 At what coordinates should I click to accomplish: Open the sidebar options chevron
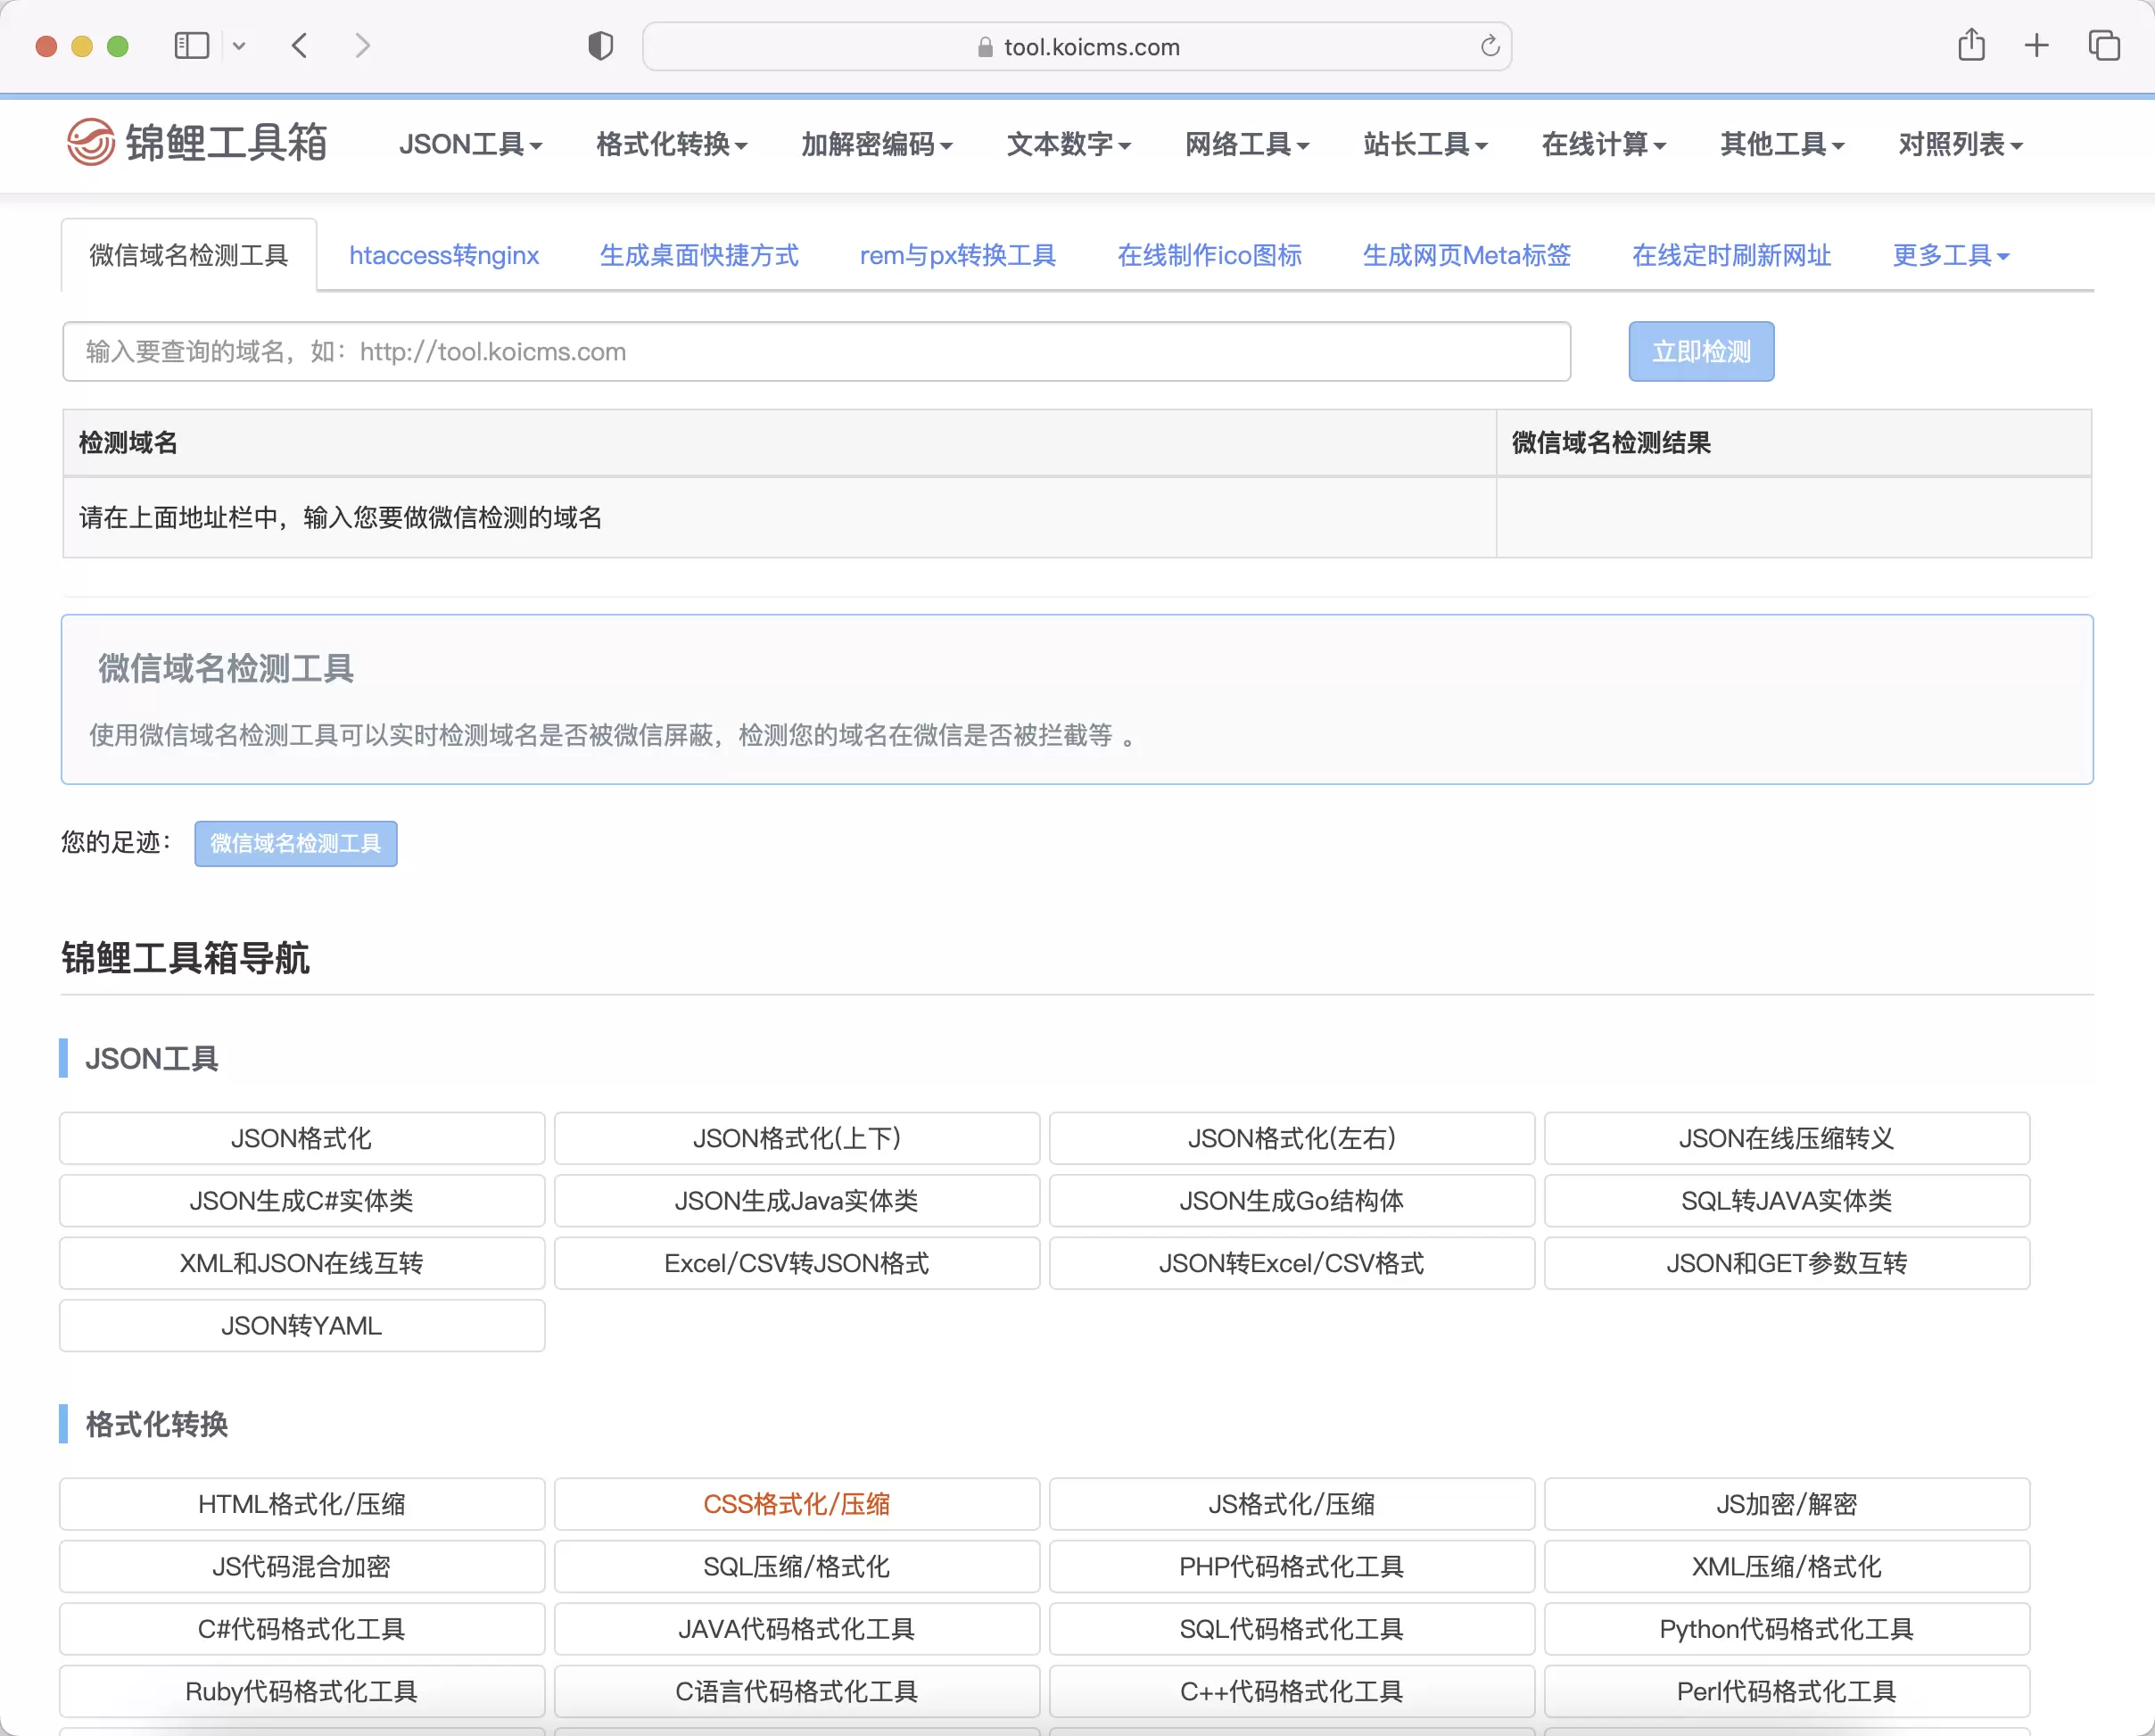pyautogui.click(x=239, y=46)
